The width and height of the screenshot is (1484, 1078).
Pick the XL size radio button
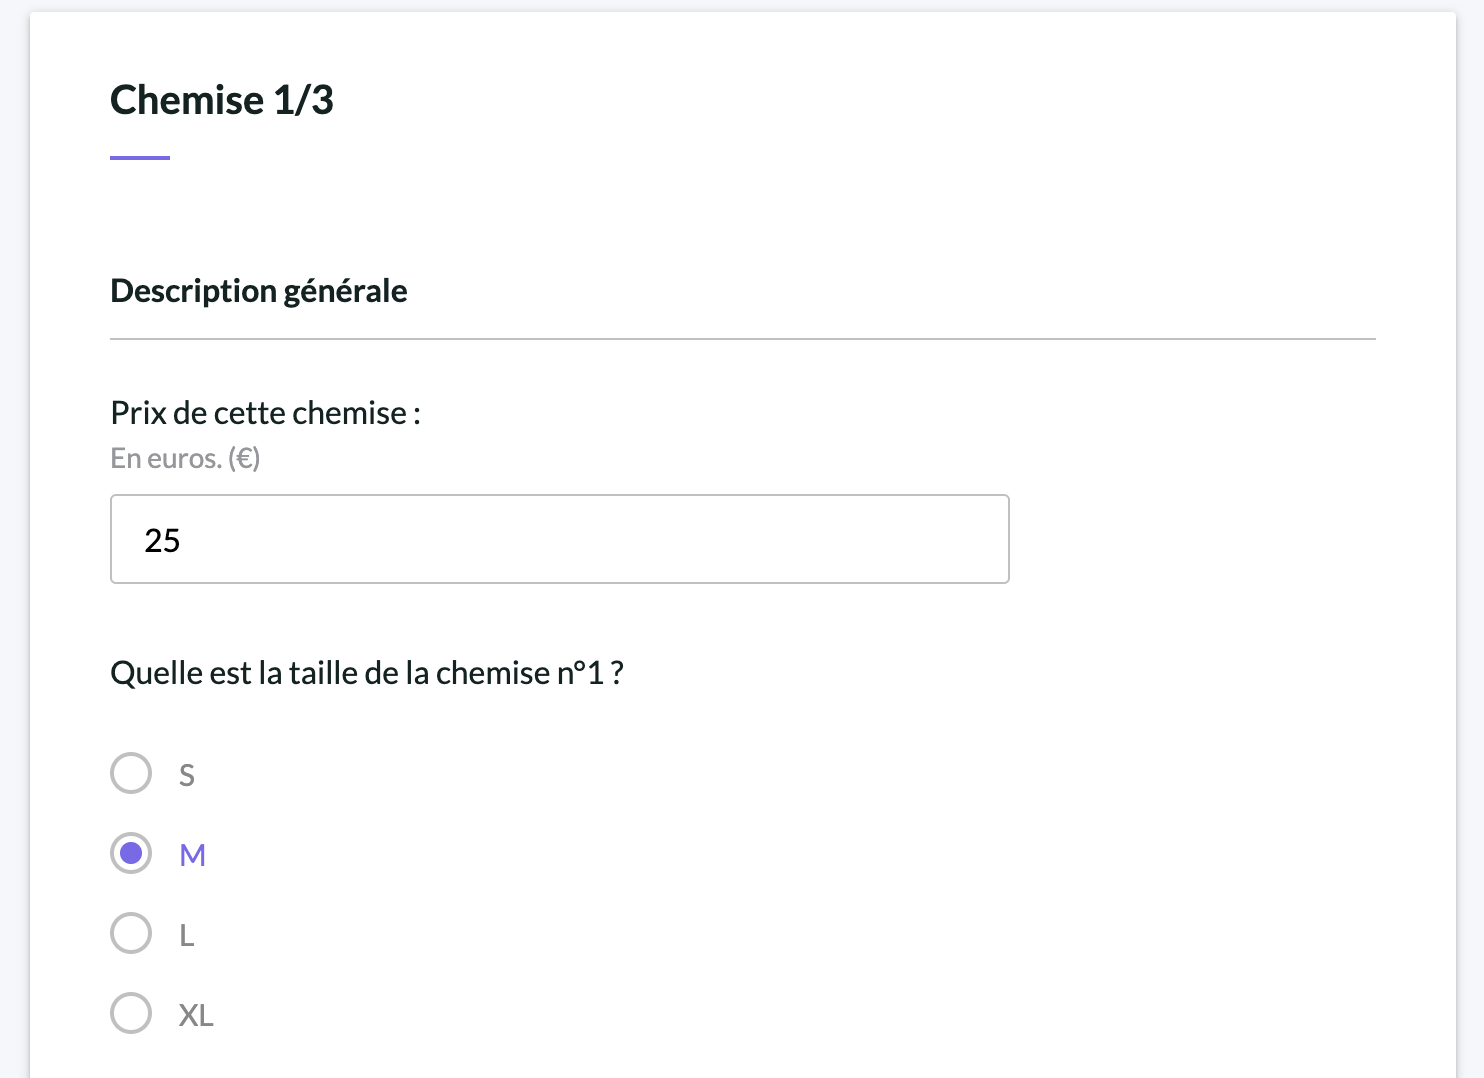pyautogui.click(x=131, y=1013)
